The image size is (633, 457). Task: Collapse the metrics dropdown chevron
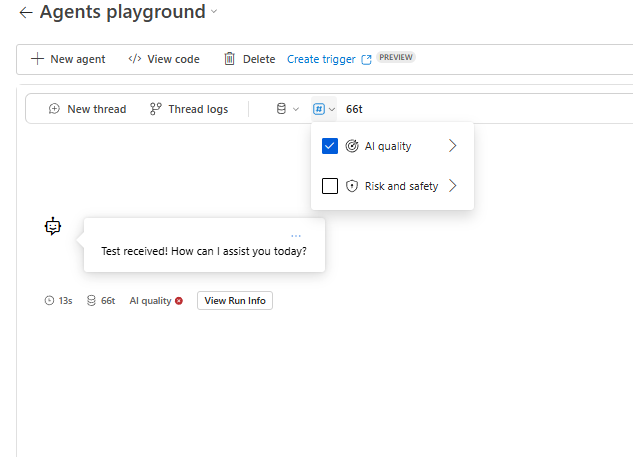click(332, 109)
